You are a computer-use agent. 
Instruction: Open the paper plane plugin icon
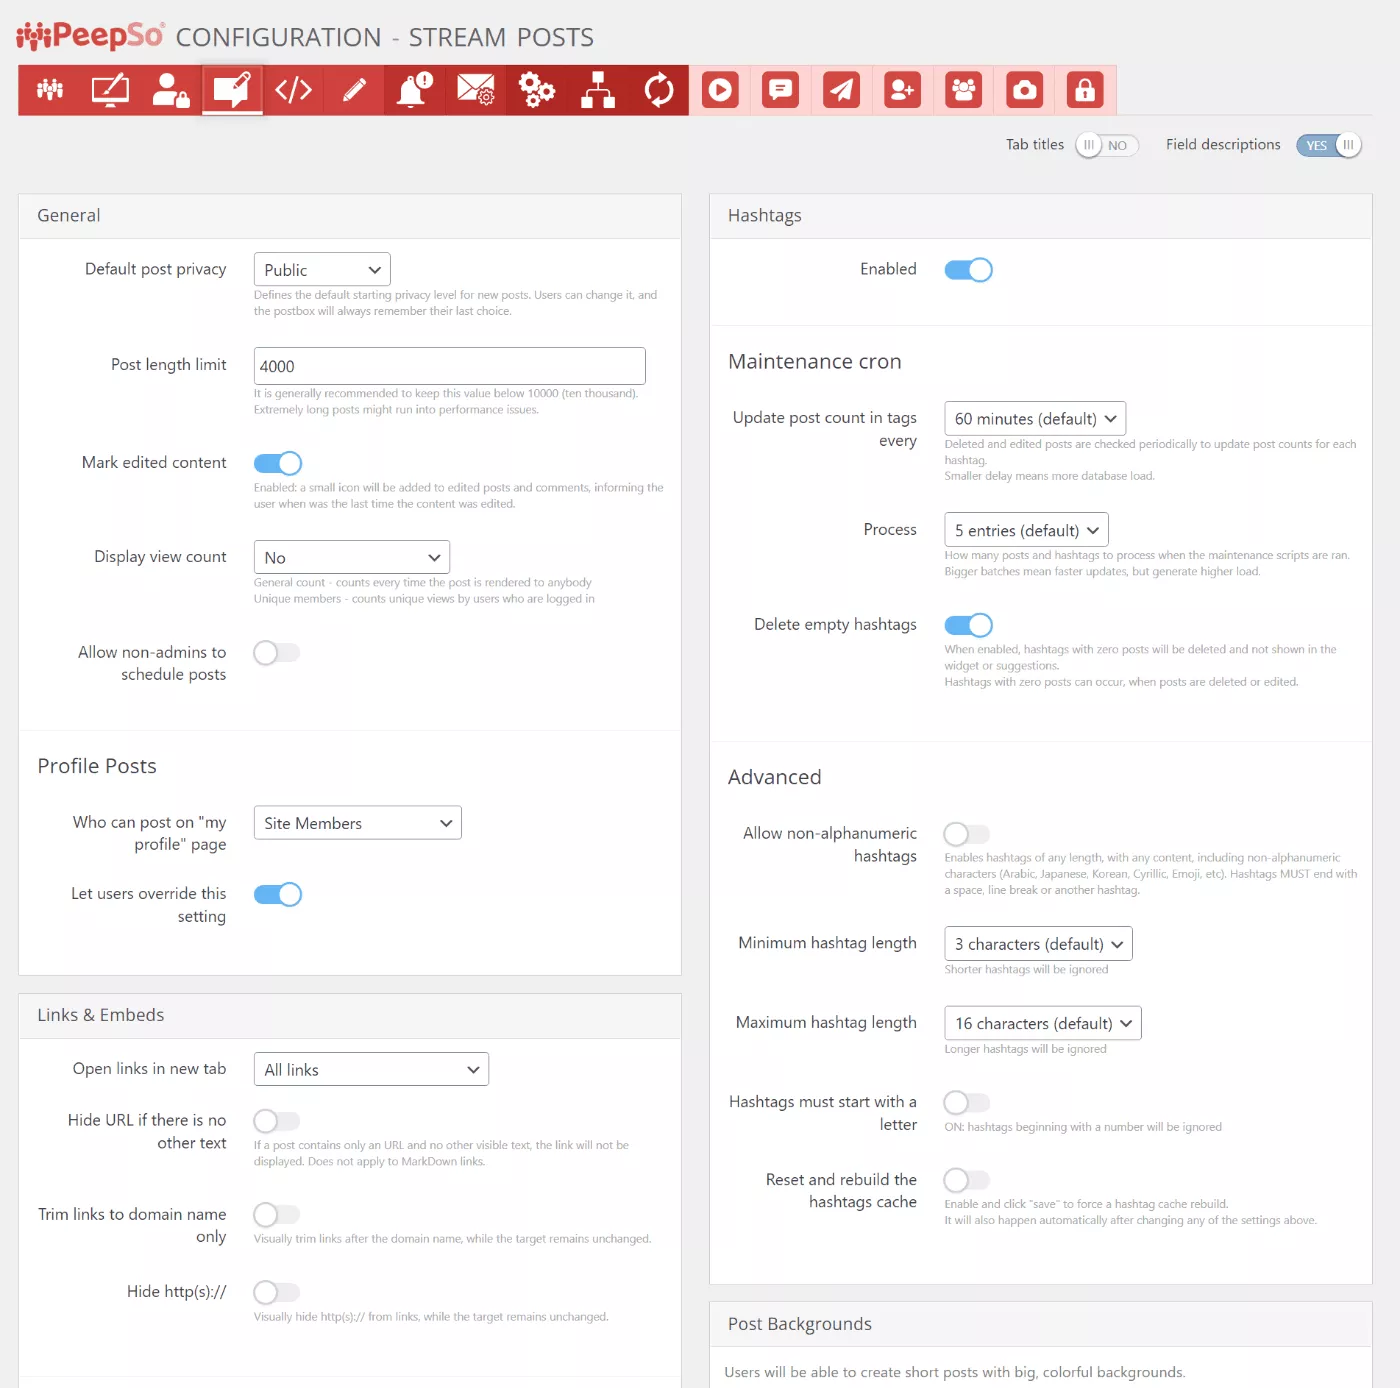coord(842,90)
